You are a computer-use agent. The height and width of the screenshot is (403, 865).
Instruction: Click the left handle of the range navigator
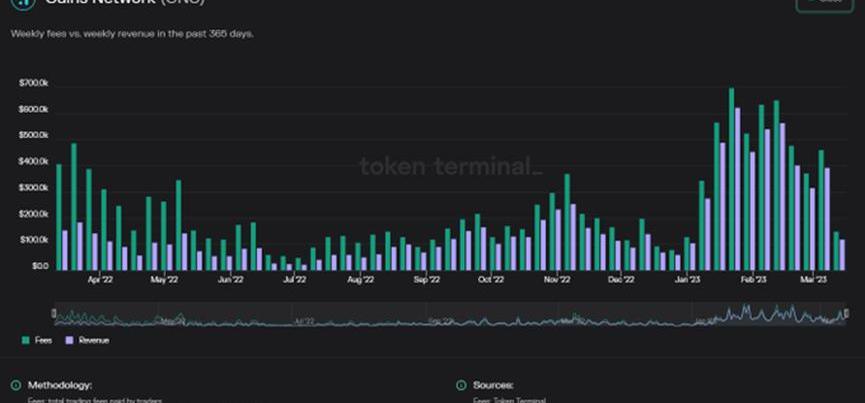(55, 314)
